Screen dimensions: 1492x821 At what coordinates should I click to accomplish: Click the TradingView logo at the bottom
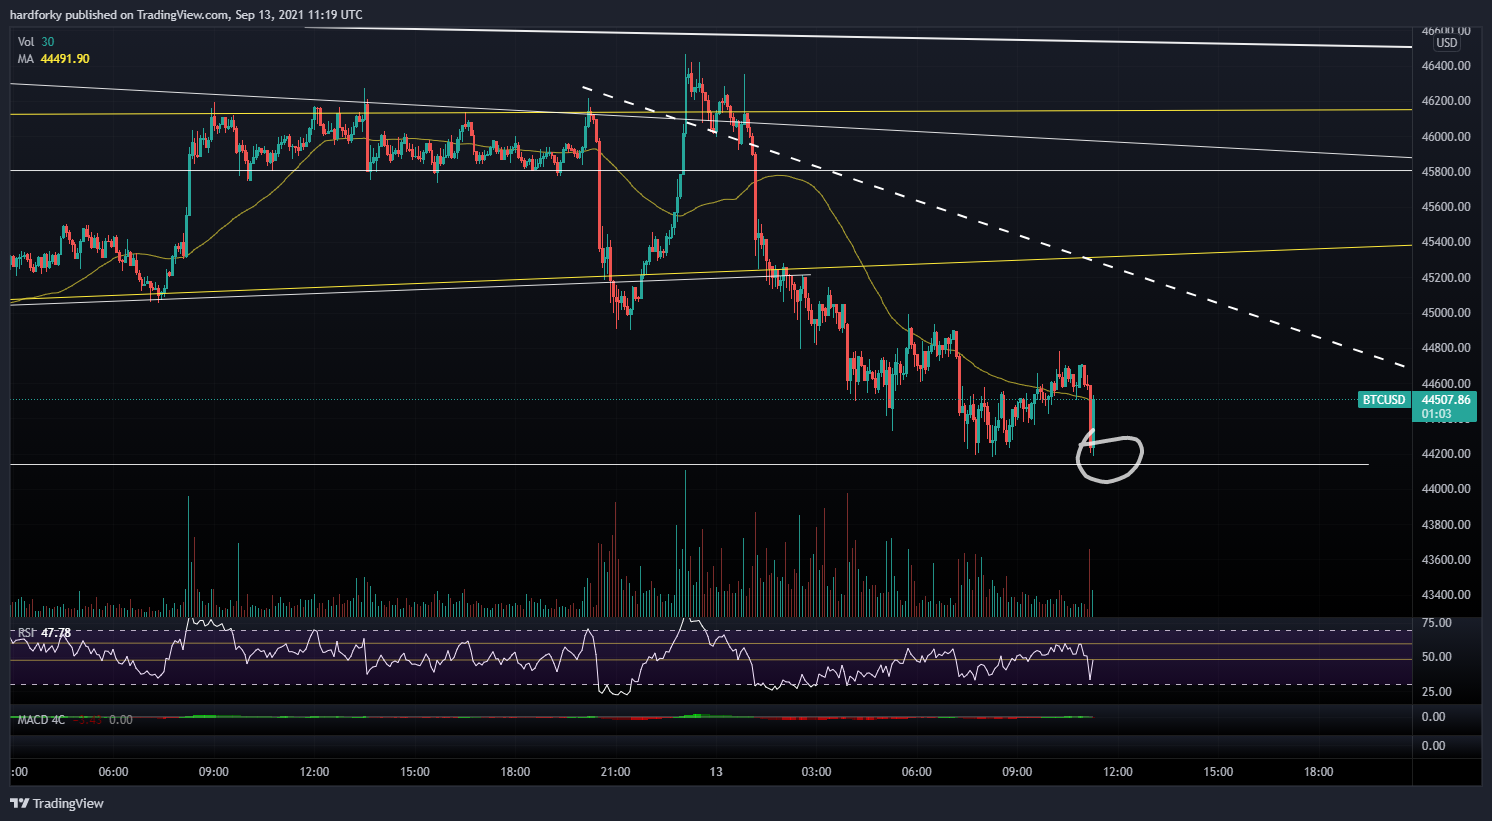click(x=57, y=803)
